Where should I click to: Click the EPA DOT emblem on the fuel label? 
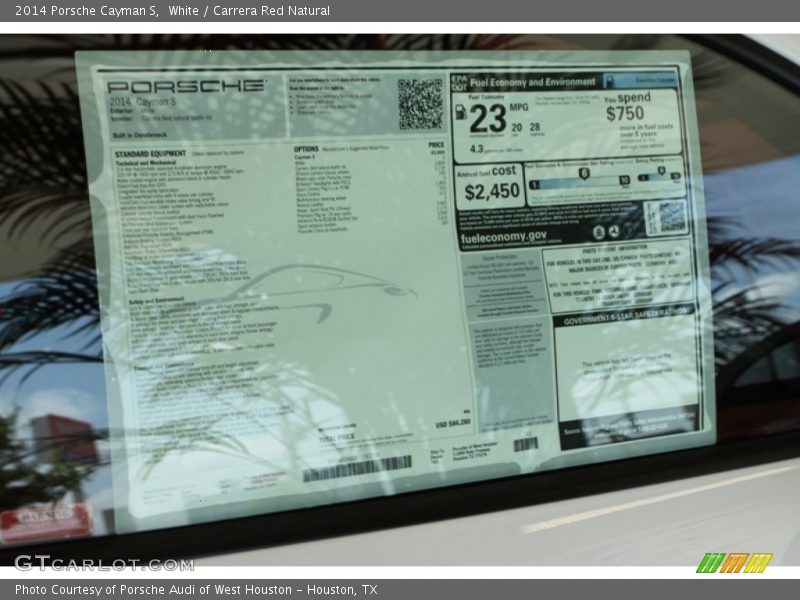pos(458,80)
